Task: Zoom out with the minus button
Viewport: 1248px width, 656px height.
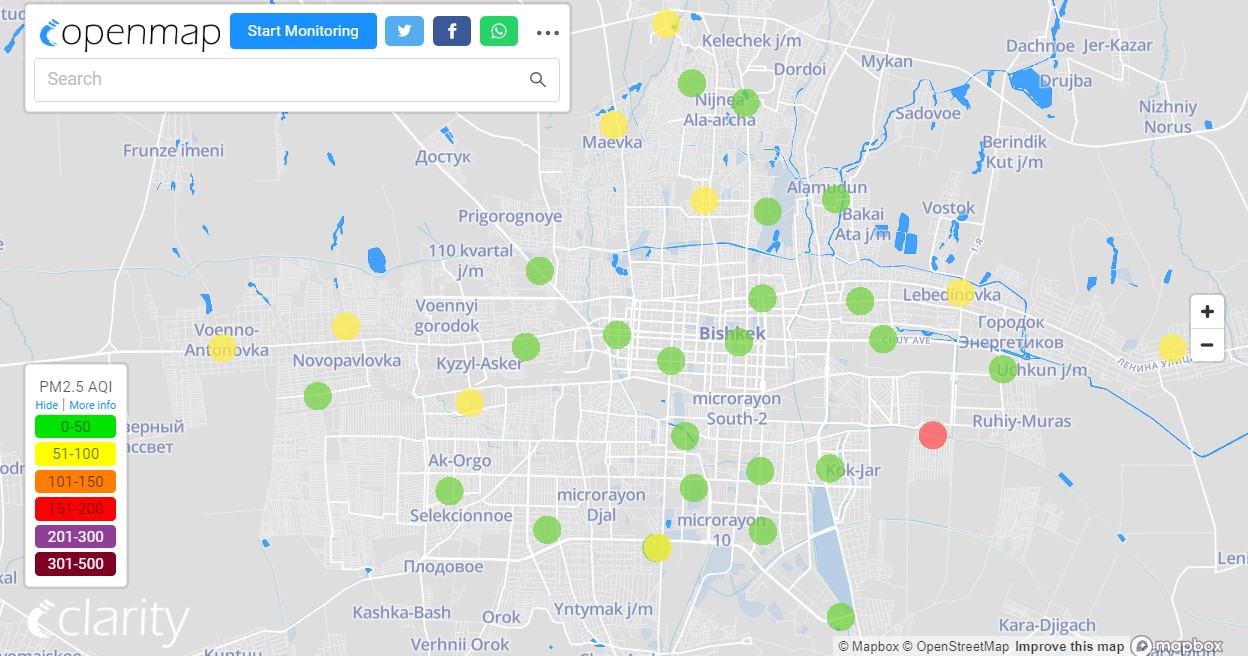Action: pos(1207,345)
